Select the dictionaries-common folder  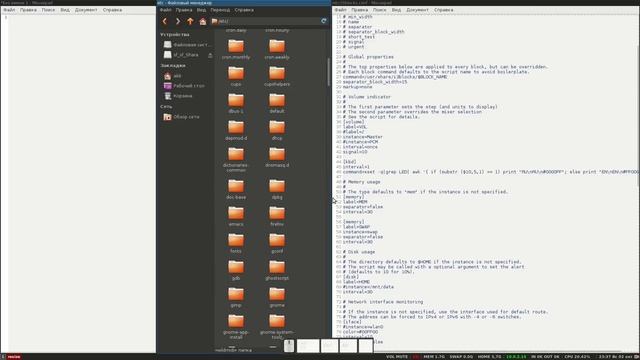(236, 160)
